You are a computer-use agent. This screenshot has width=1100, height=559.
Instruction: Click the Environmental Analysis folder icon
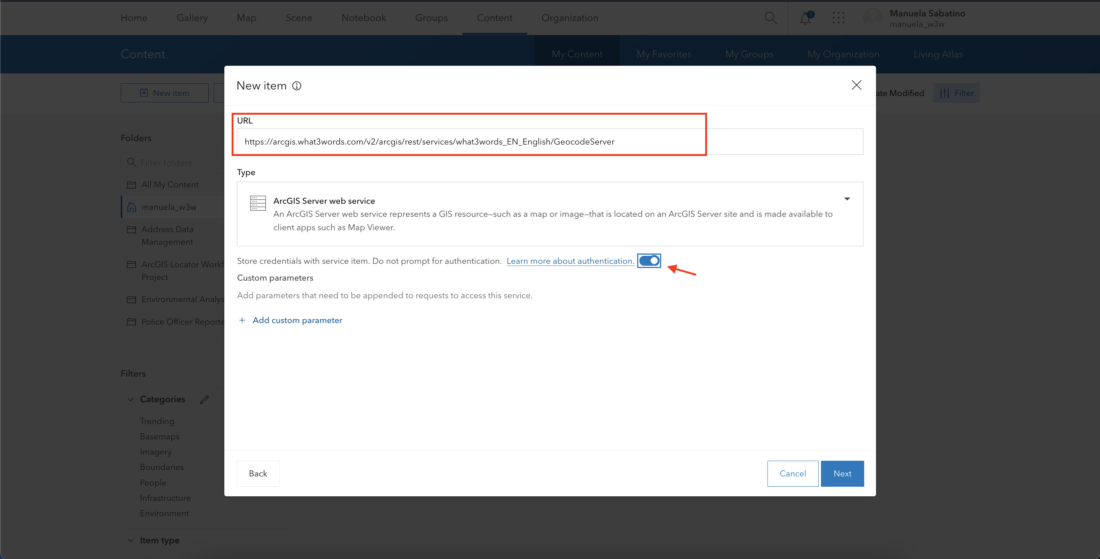click(x=131, y=299)
